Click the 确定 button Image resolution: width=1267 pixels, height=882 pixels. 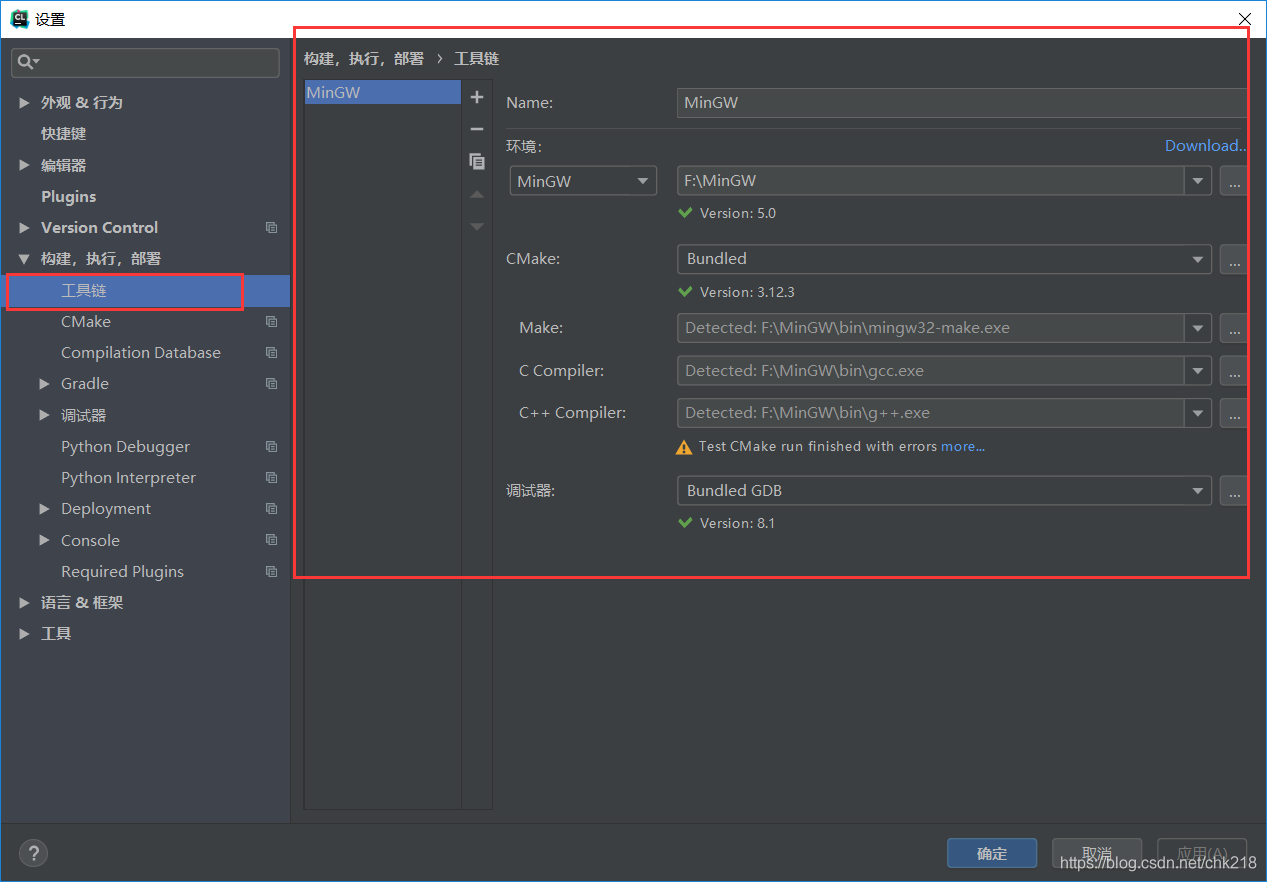click(x=991, y=853)
